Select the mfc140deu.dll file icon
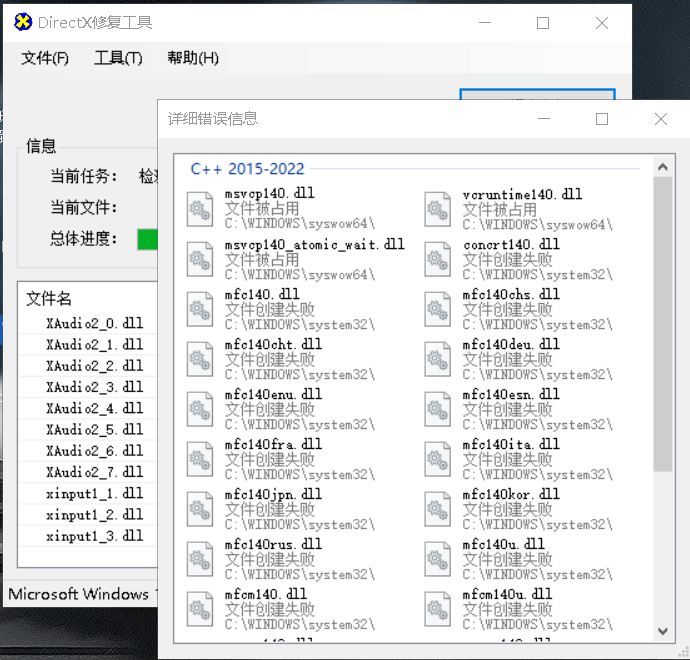 [x=437, y=359]
